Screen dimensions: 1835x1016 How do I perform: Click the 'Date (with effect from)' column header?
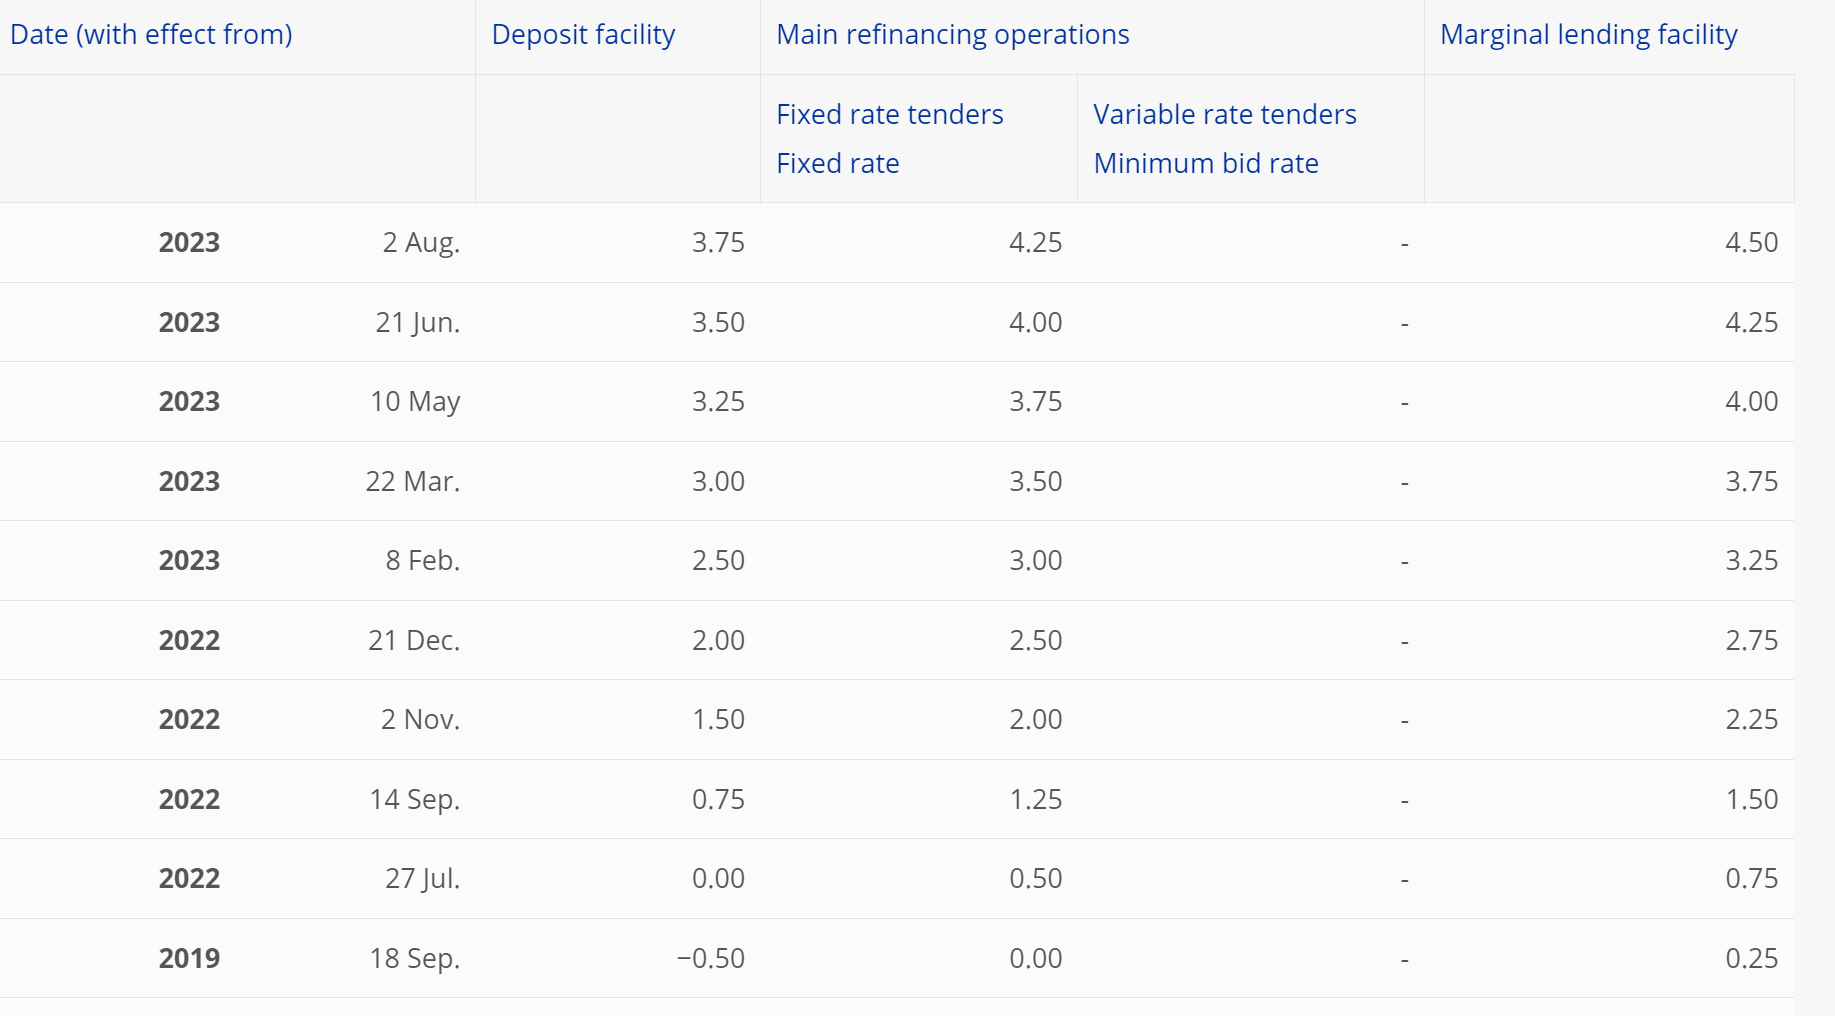coord(151,35)
